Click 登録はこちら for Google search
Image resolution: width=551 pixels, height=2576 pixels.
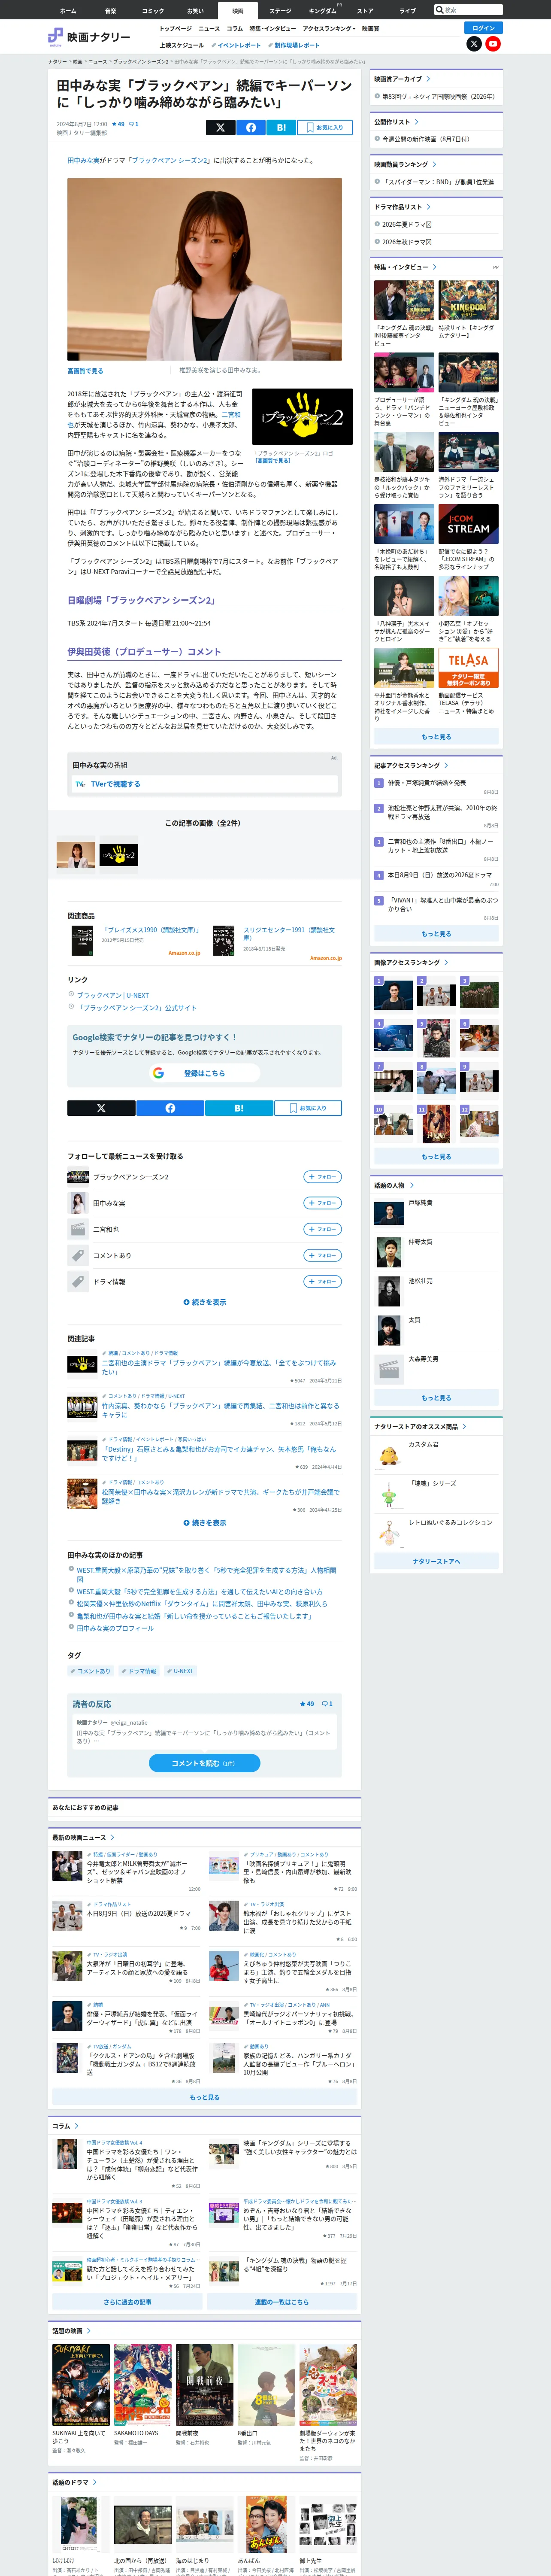204,1073
